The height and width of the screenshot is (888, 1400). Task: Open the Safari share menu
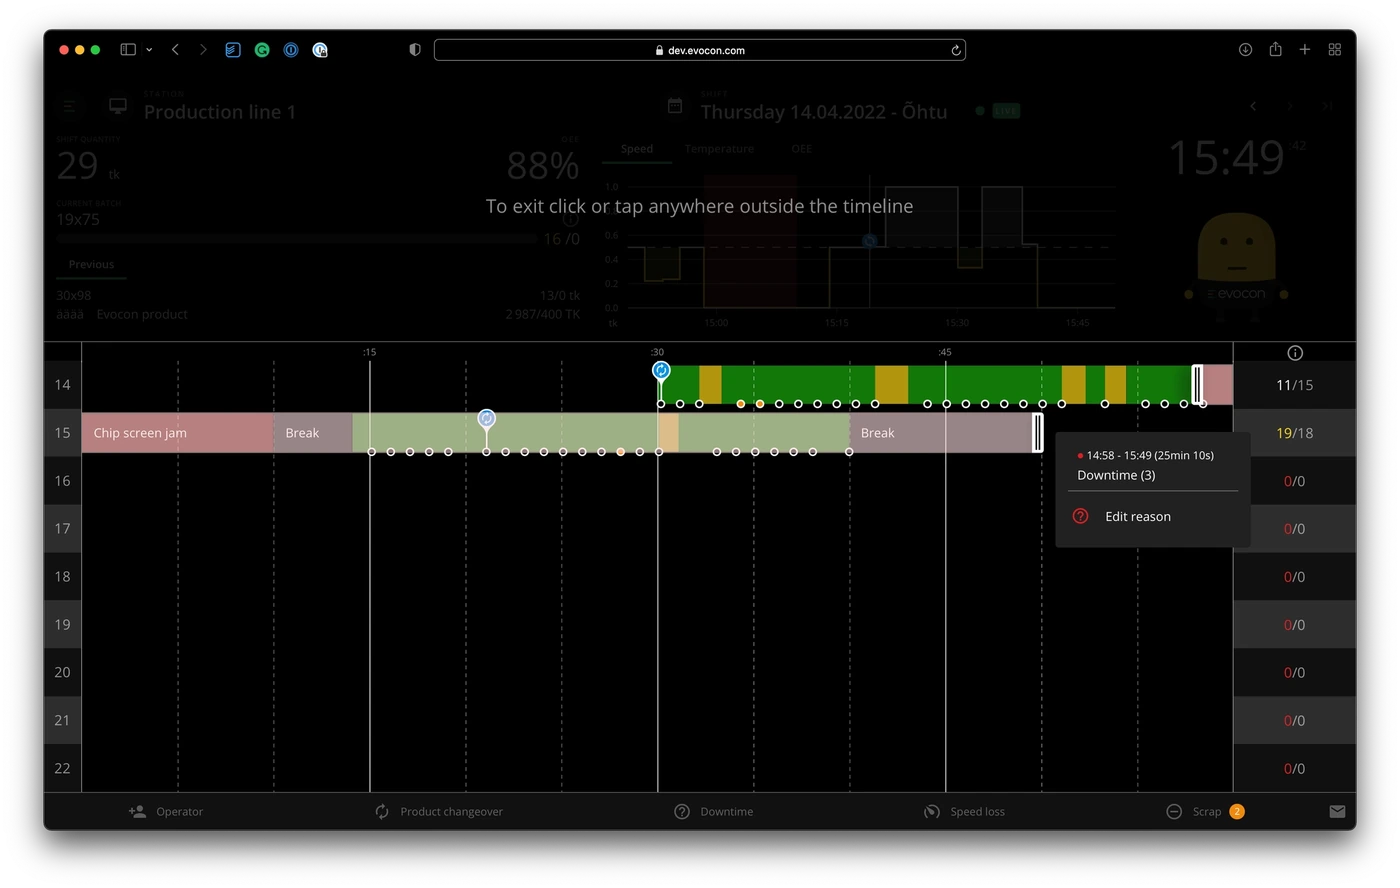click(x=1275, y=50)
